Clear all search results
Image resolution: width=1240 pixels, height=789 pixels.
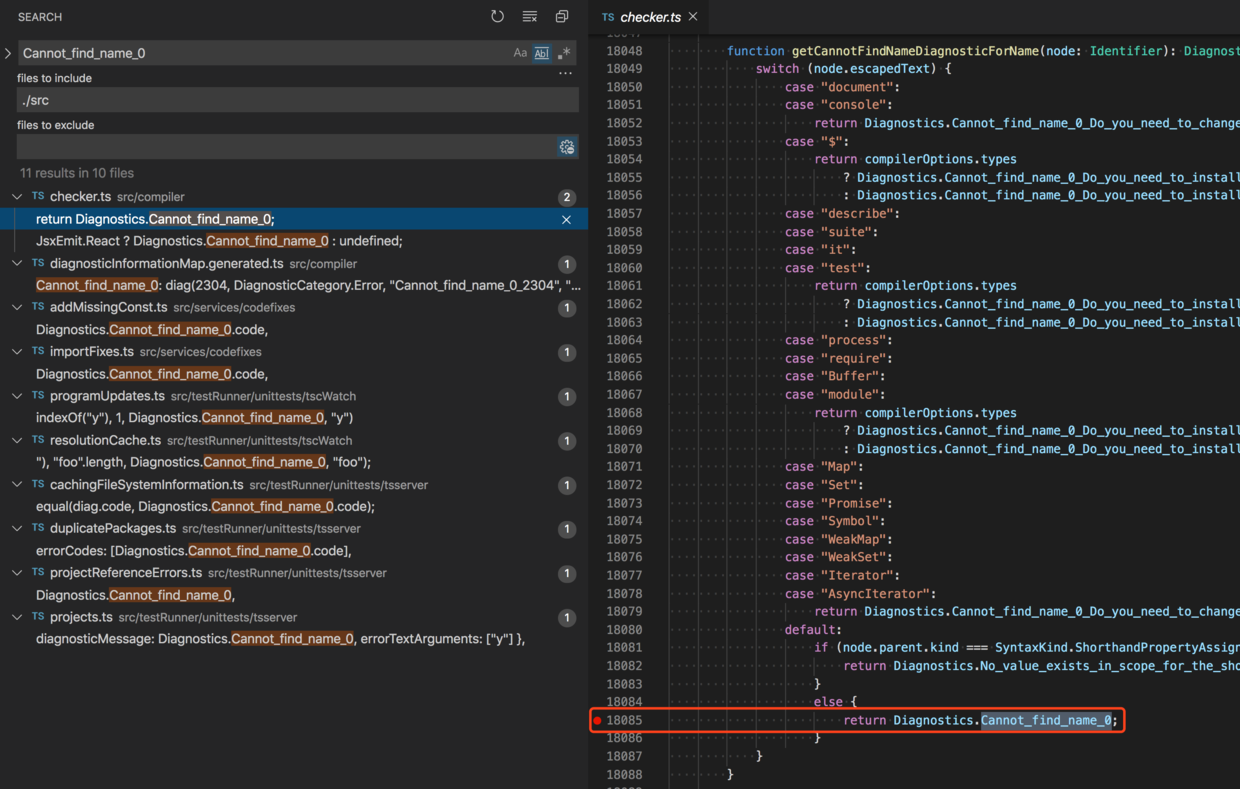(x=530, y=17)
